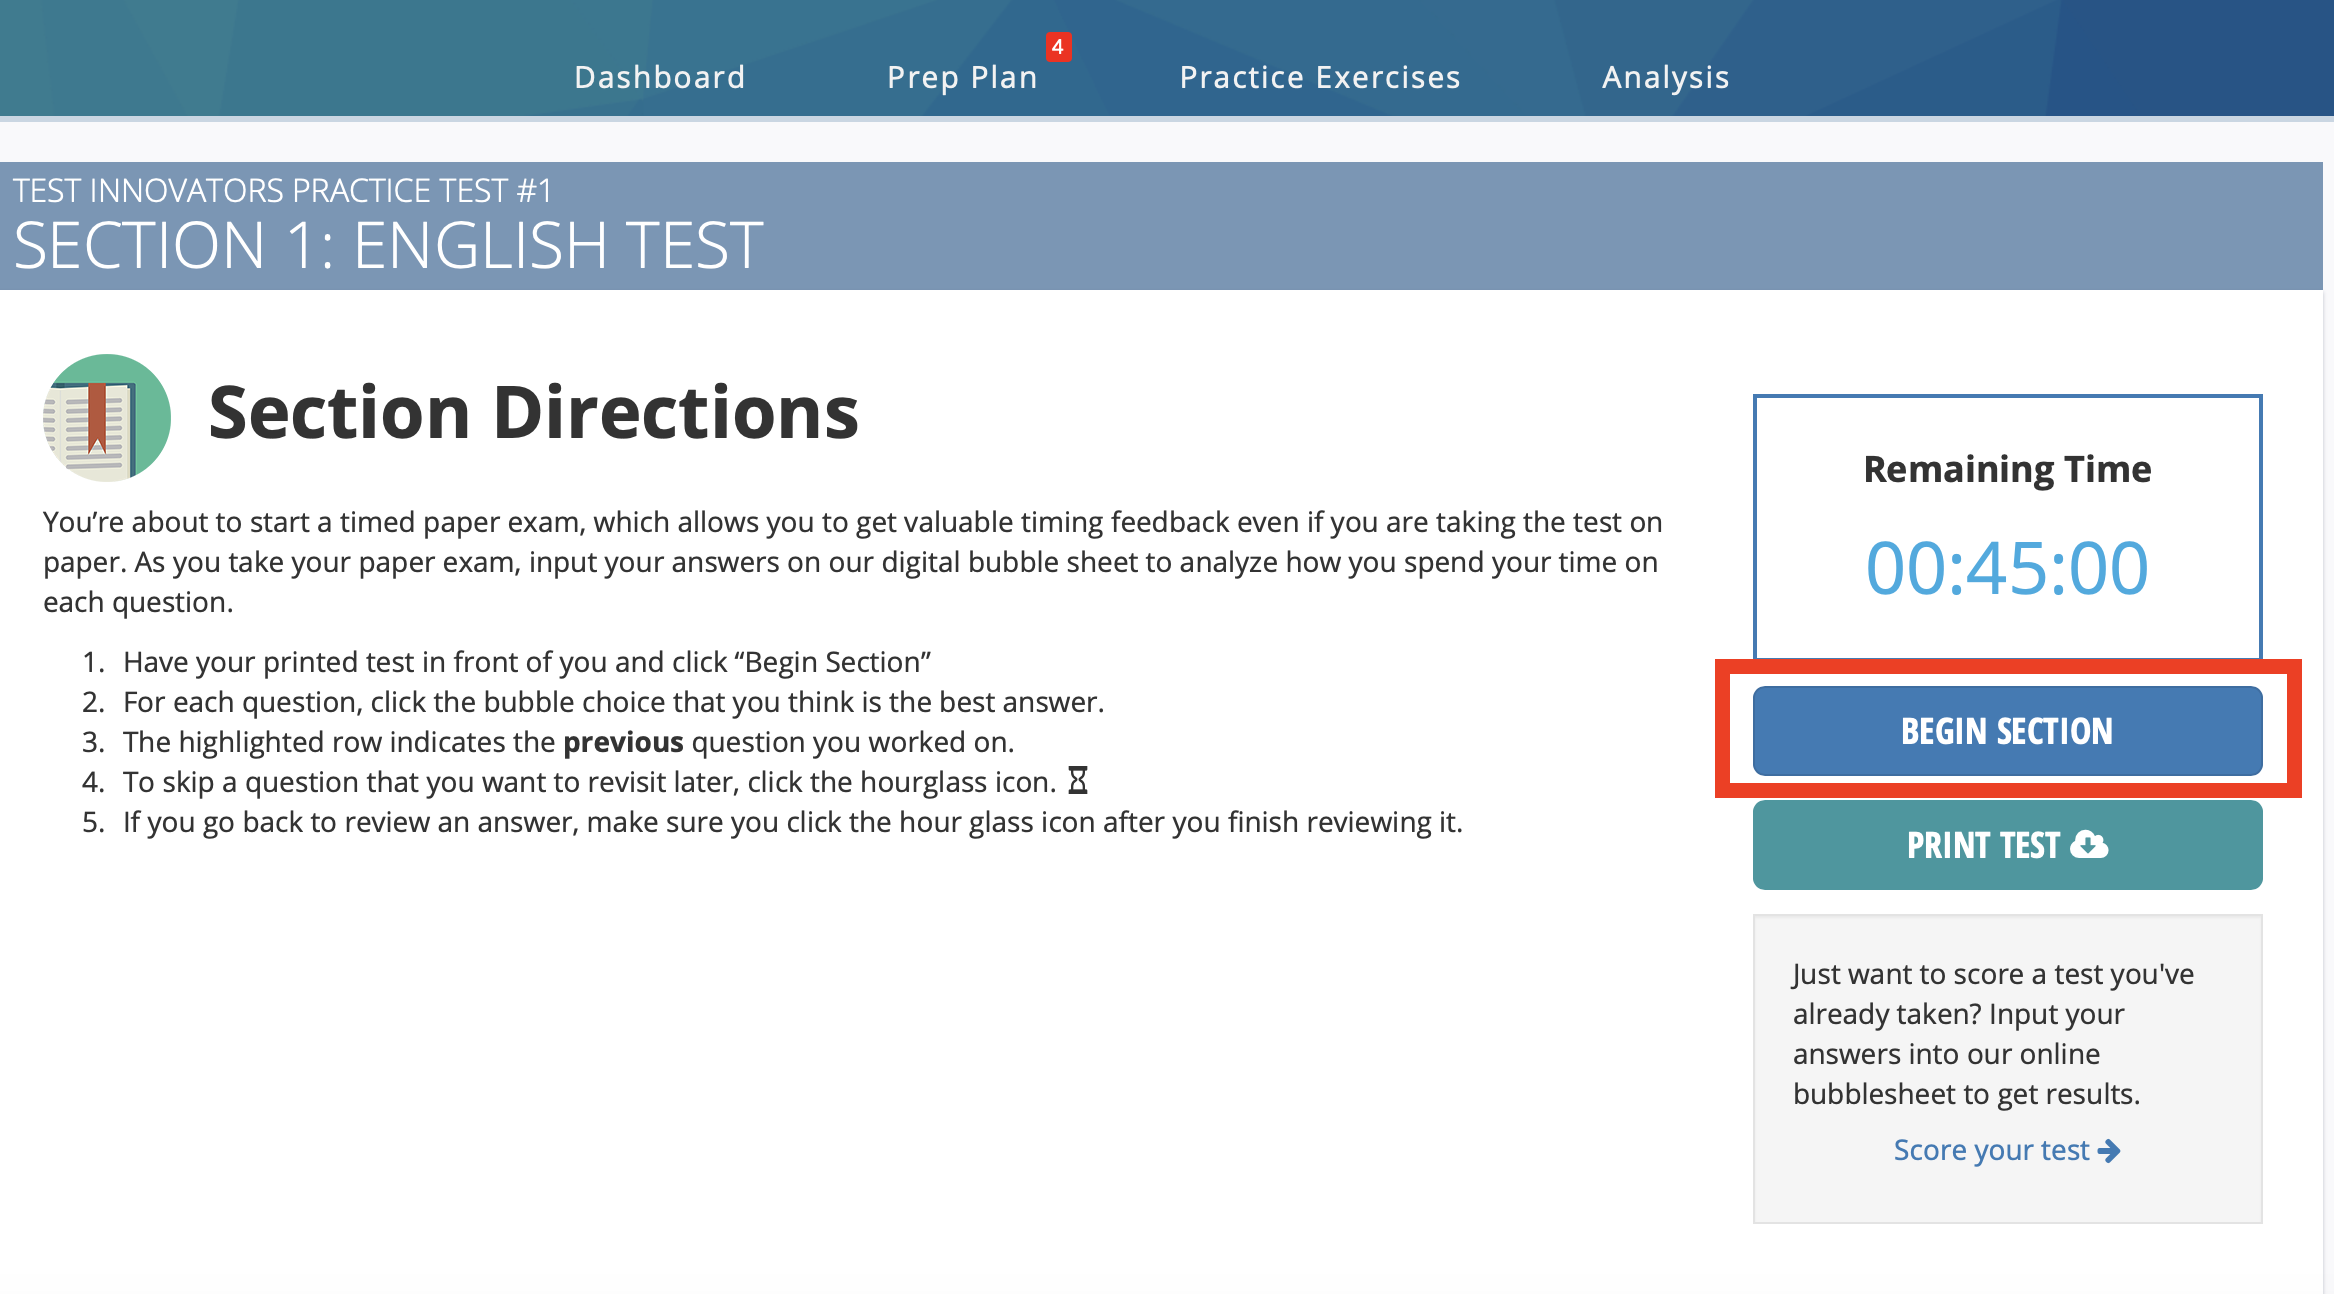This screenshot has width=2334, height=1294.
Task: Open the Dashboard tab
Action: pos(660,77)
